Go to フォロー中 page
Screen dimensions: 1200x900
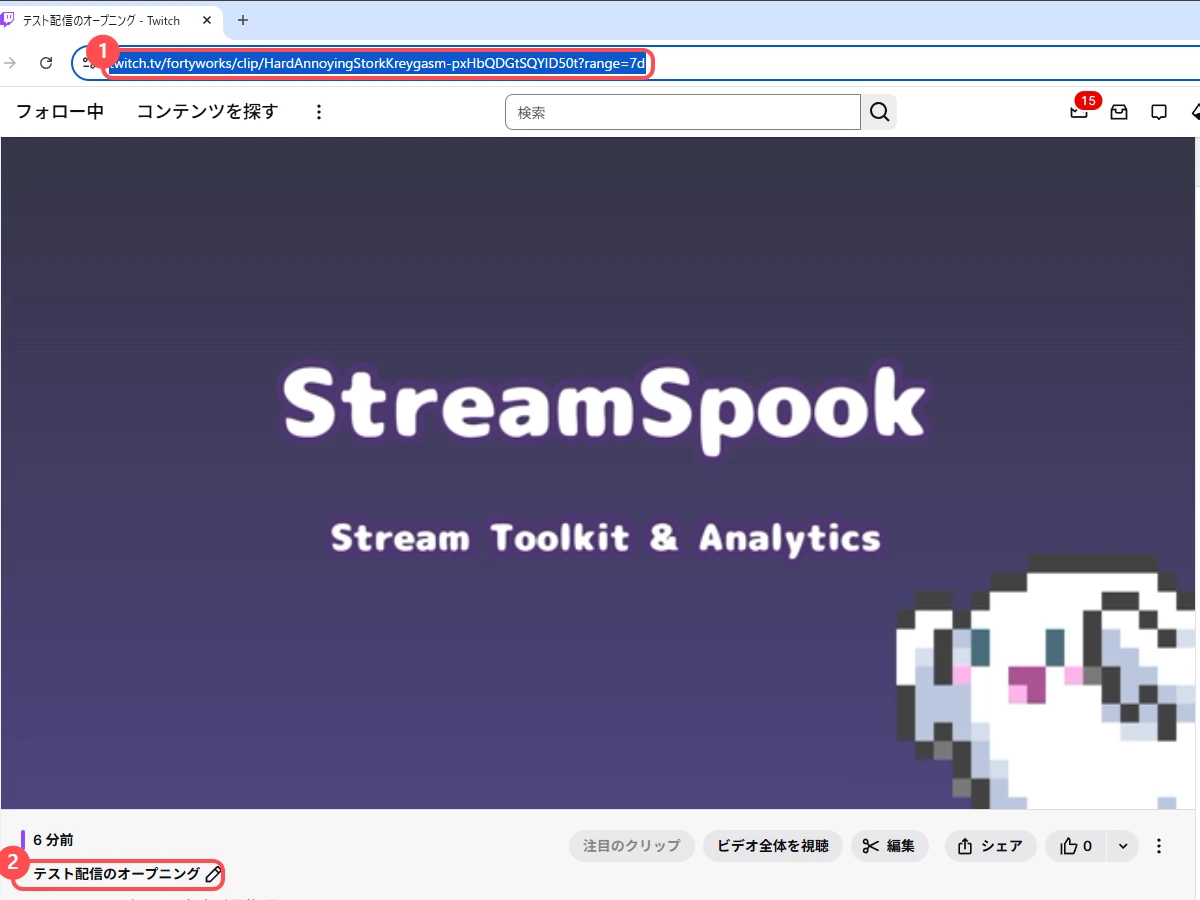pos(60,112)
